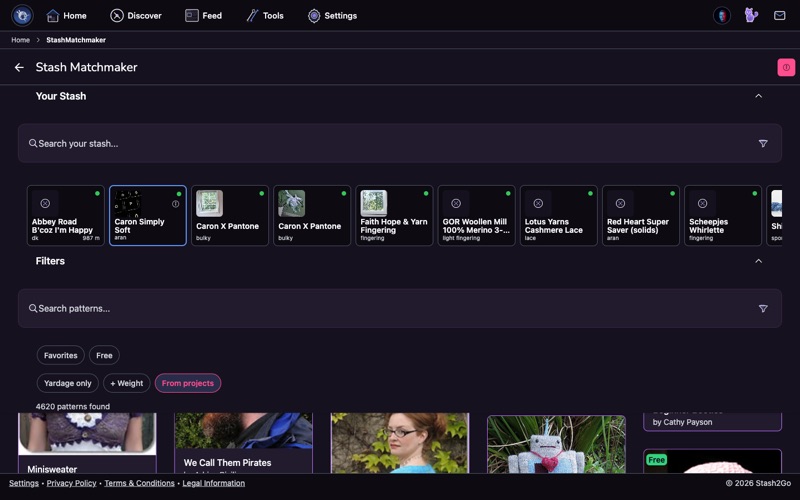Click the pink info button
Screen dimensions: 800x500
[786, 67]
